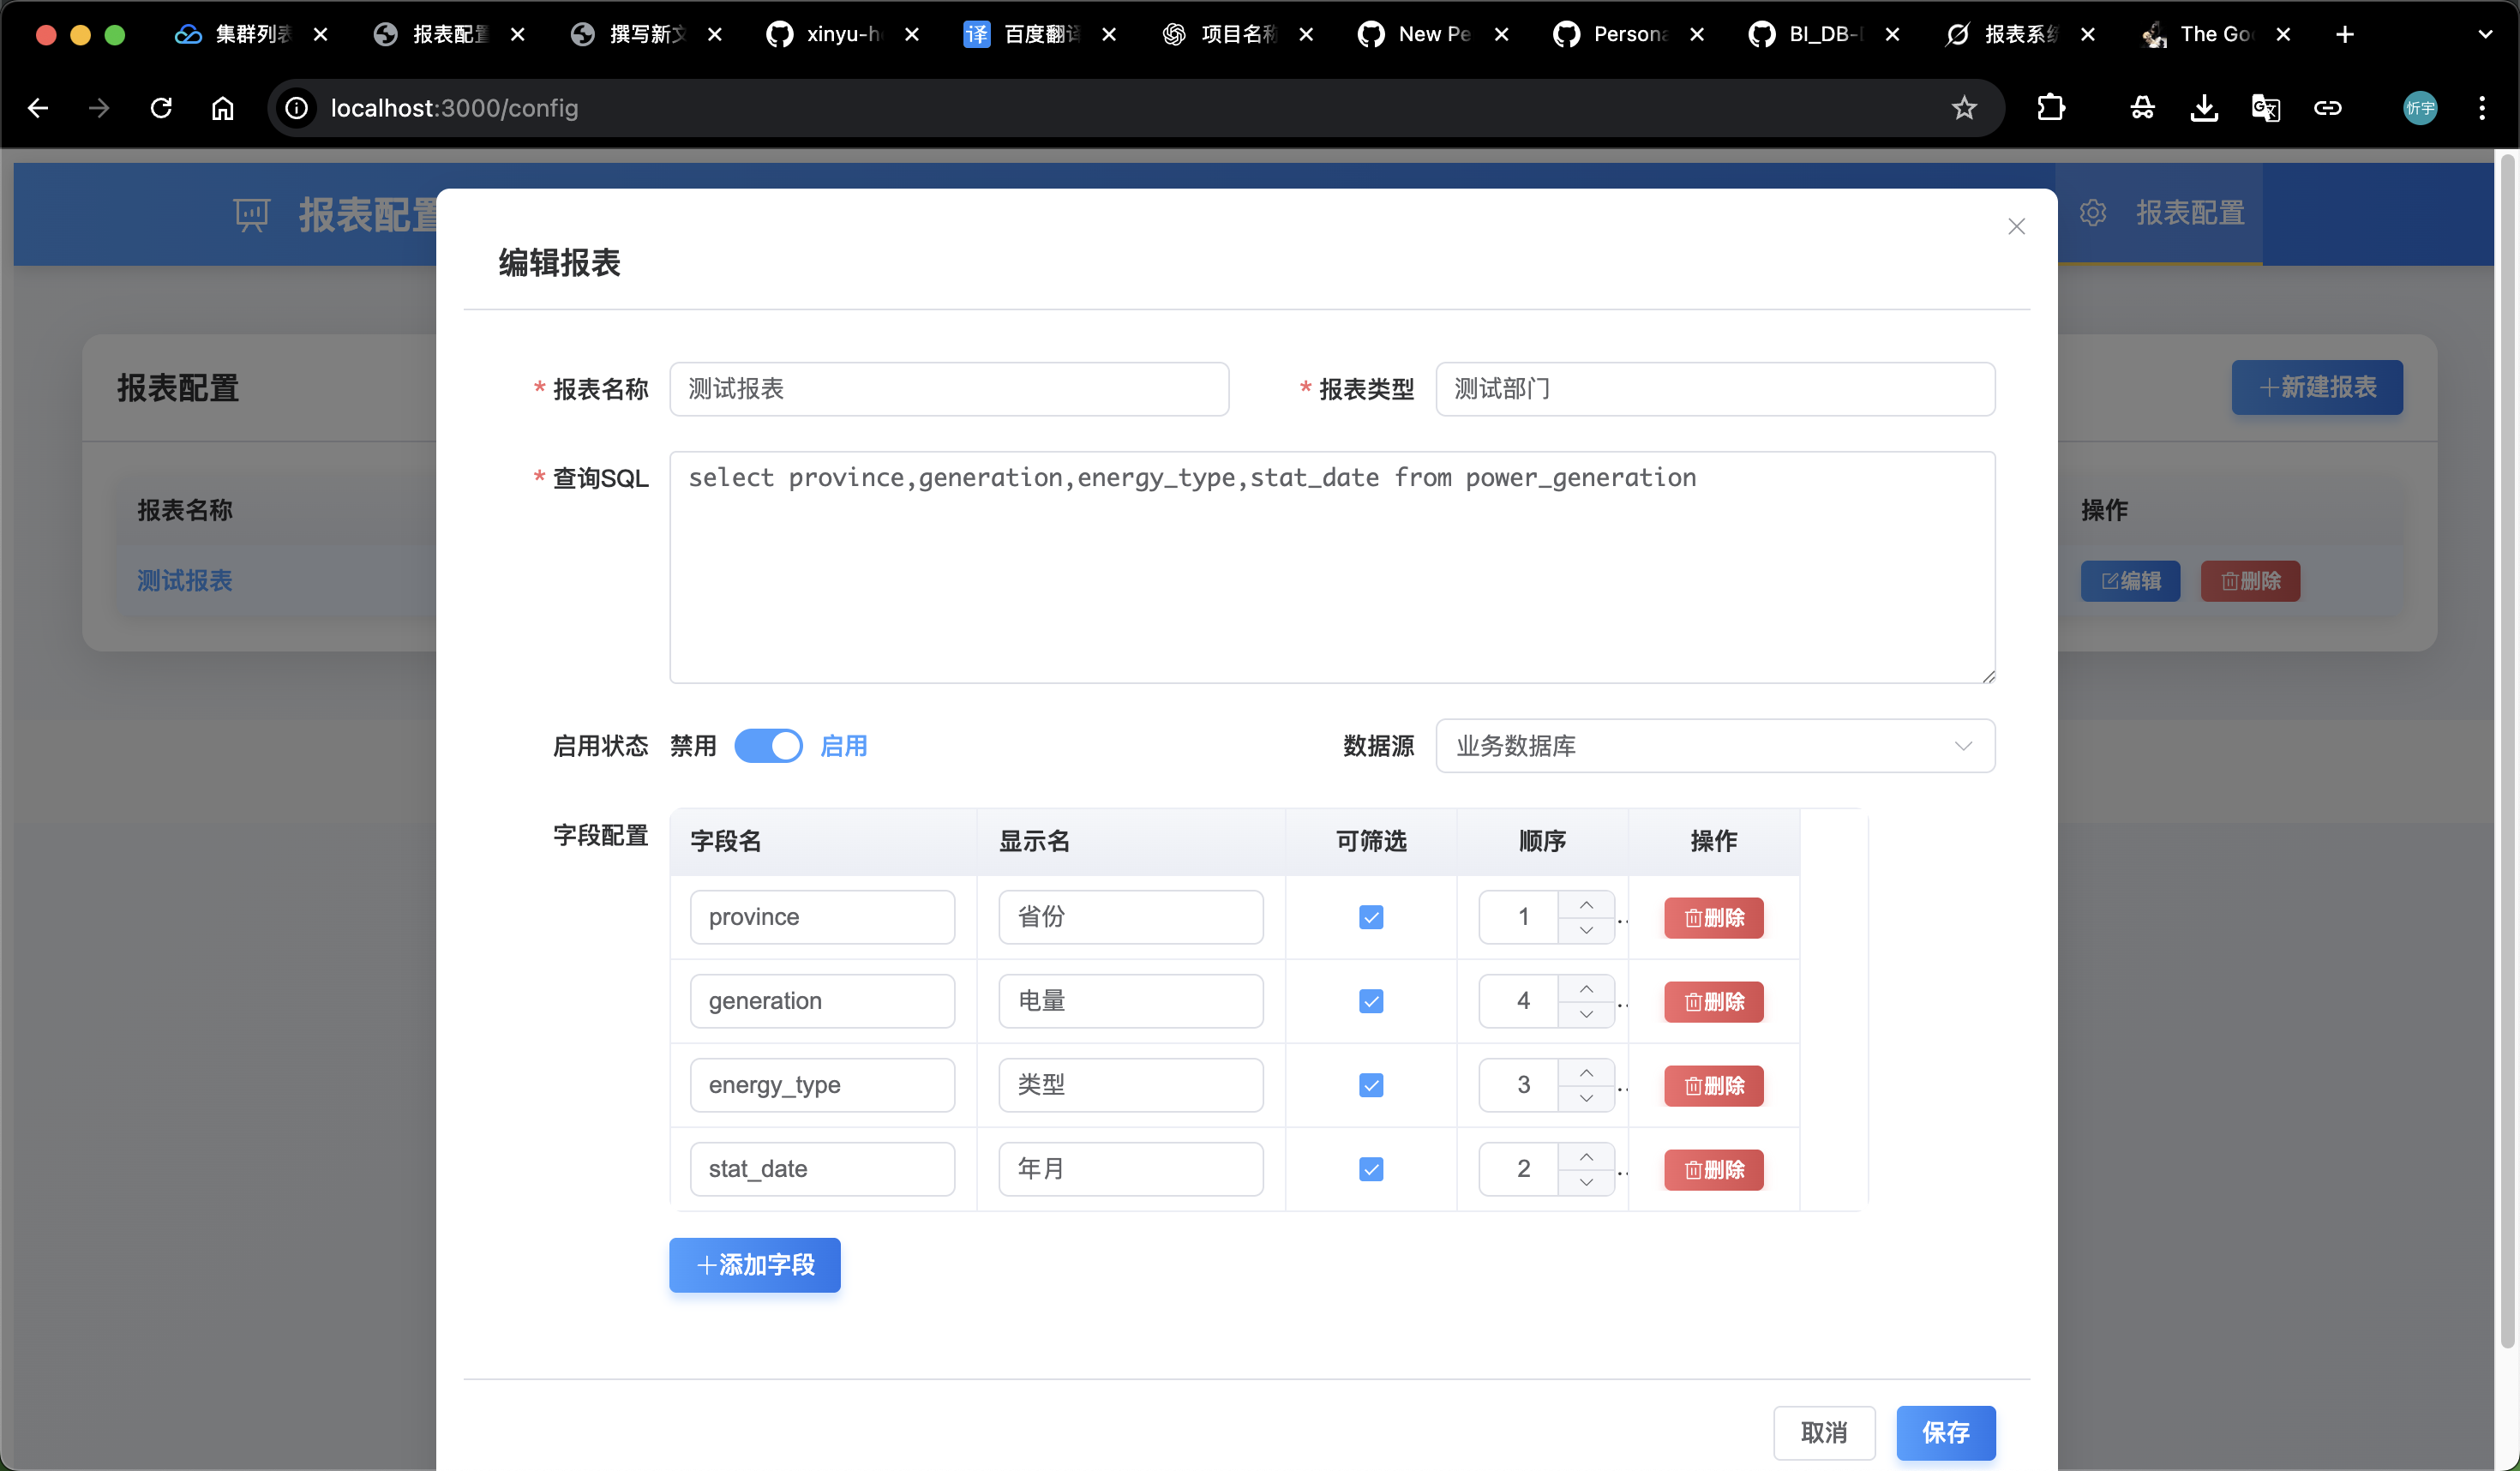Reload the page with refresh icon
2520x1471 pixels.
pos(161,108)
